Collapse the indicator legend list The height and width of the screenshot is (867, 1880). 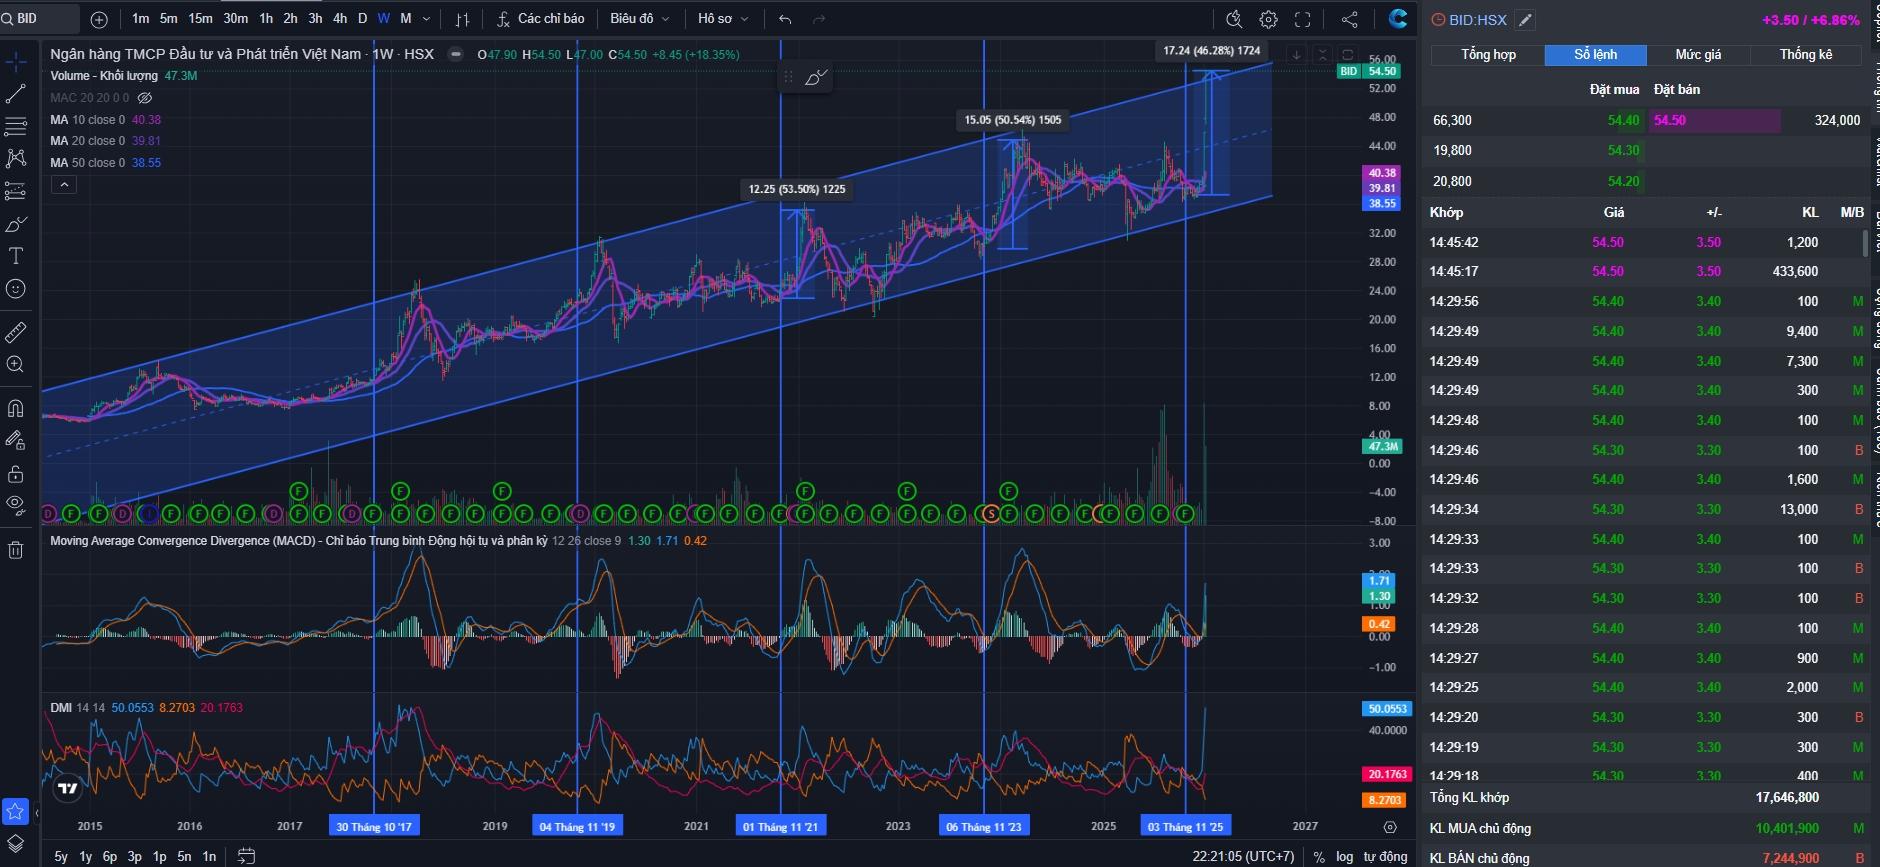coord(63,185)
